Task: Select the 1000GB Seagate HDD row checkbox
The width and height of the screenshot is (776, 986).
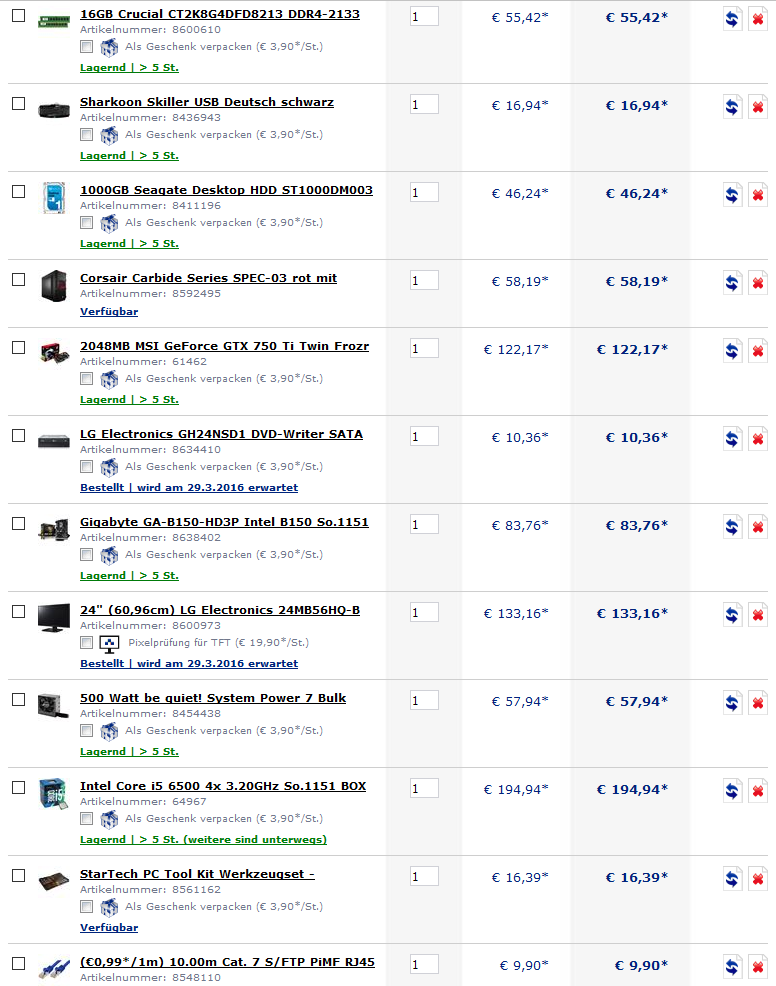Action: [19, 191]
